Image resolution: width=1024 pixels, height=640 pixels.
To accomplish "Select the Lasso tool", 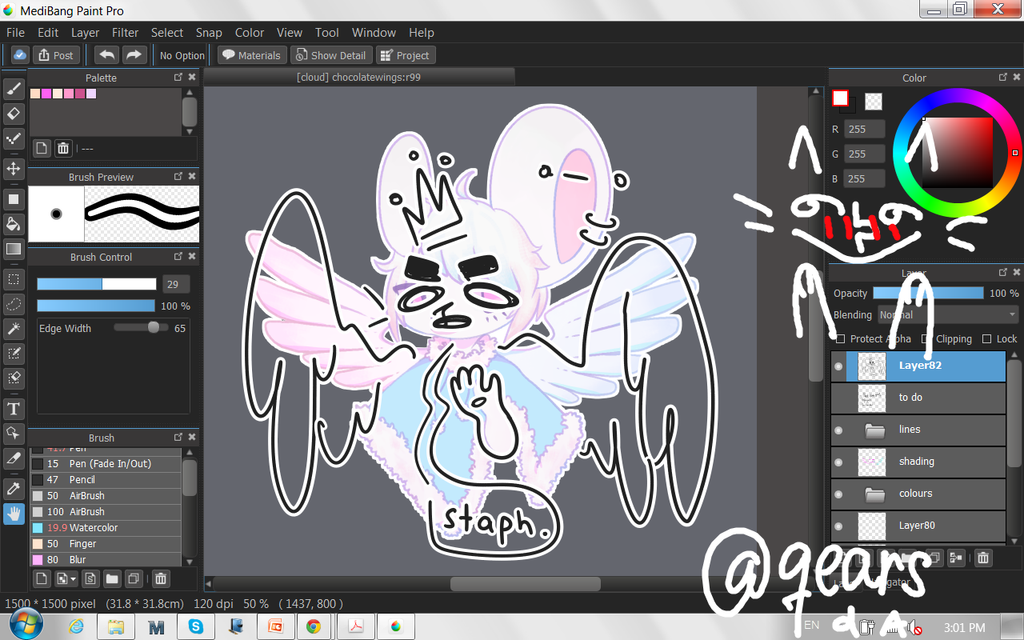I will pos(14,304).
